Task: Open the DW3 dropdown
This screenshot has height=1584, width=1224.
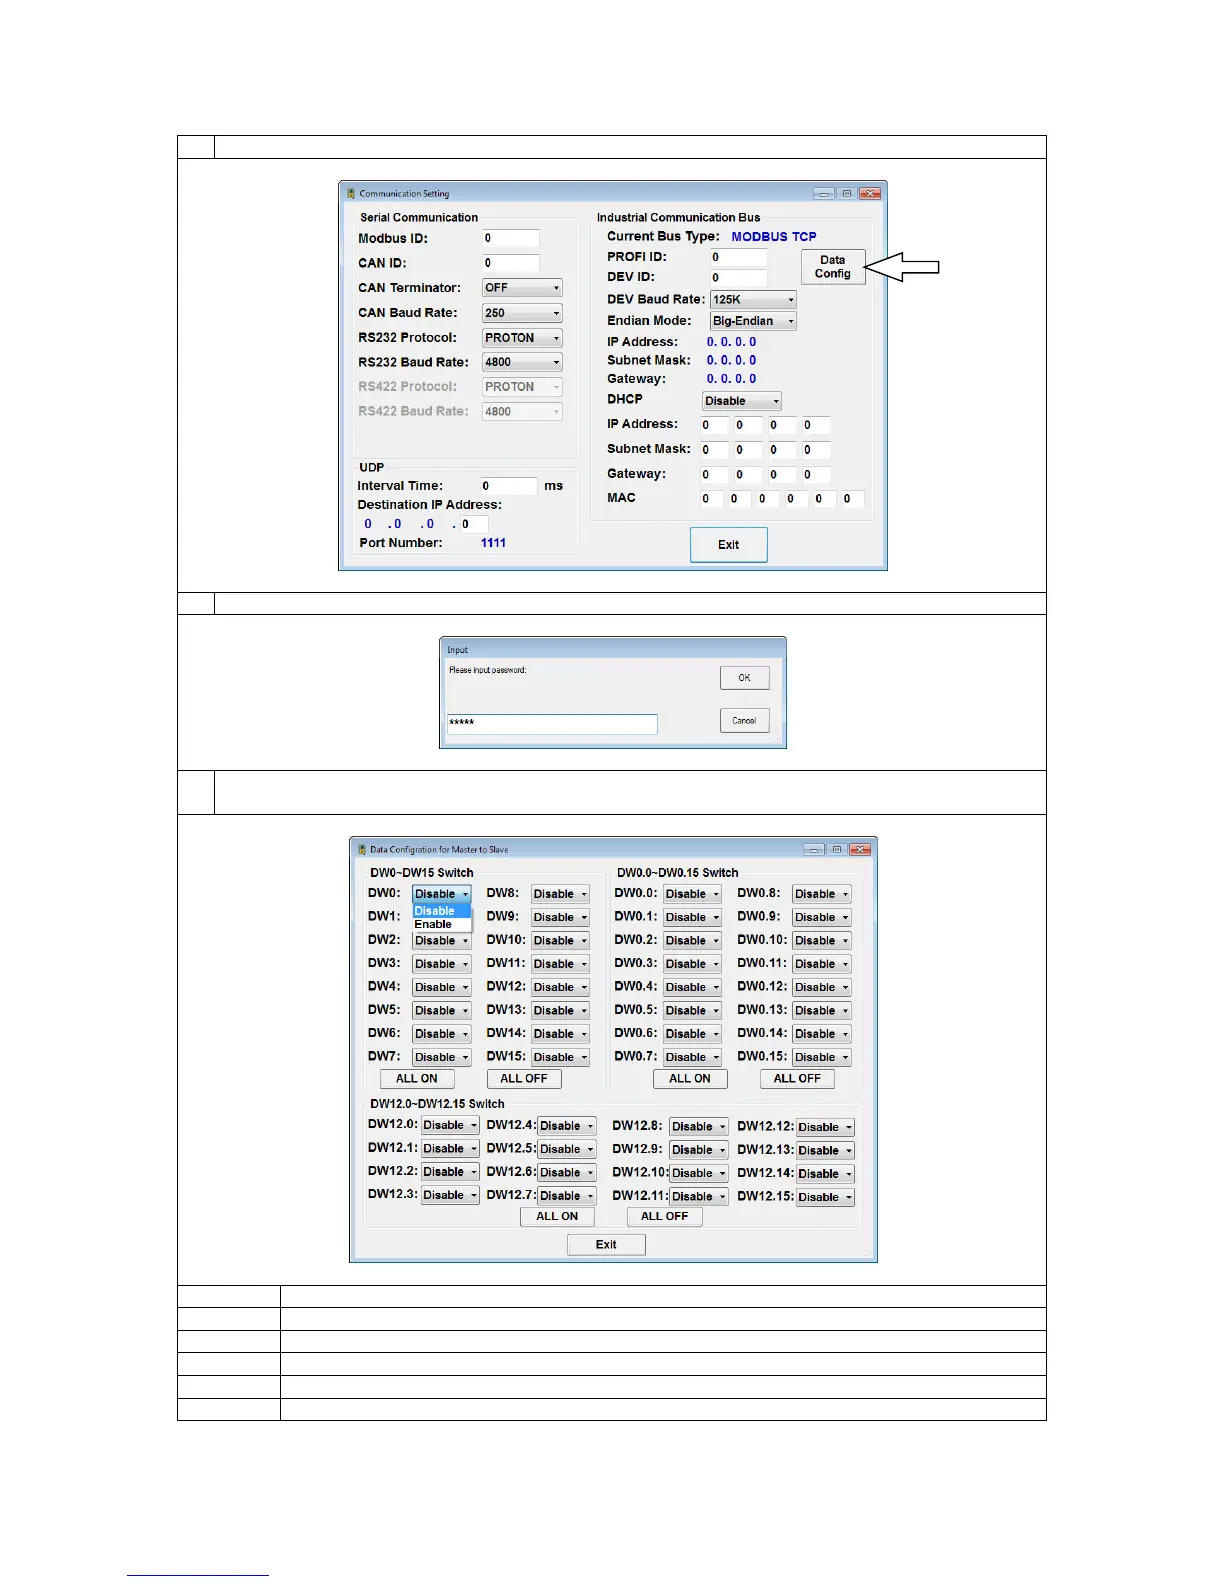Action: click(x=441, y=964)
